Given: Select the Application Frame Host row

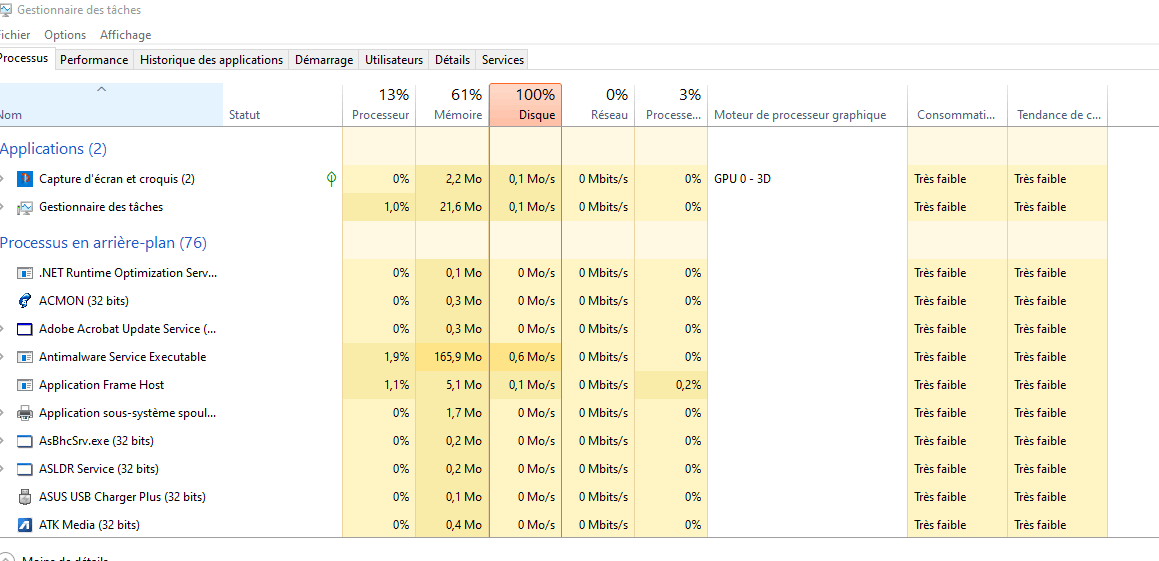Looking at the screenshot, I should pos(101,385).
